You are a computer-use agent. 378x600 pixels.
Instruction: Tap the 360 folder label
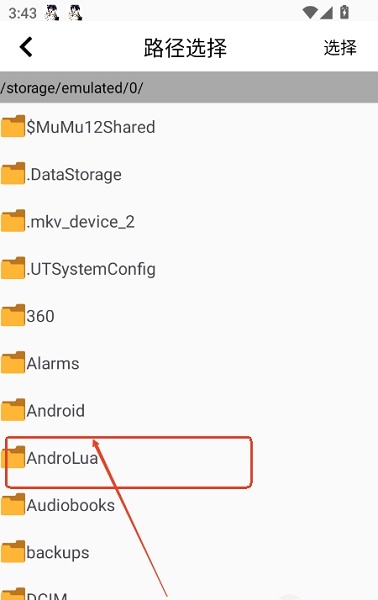pyautogui.click(x=40, y=316)
